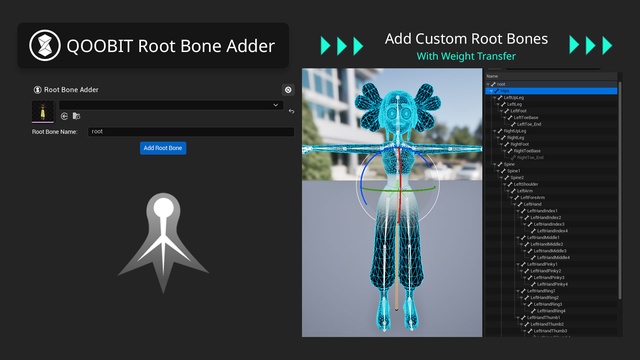
Task: Click the Name column header
Action: click(x=492, y=76)
